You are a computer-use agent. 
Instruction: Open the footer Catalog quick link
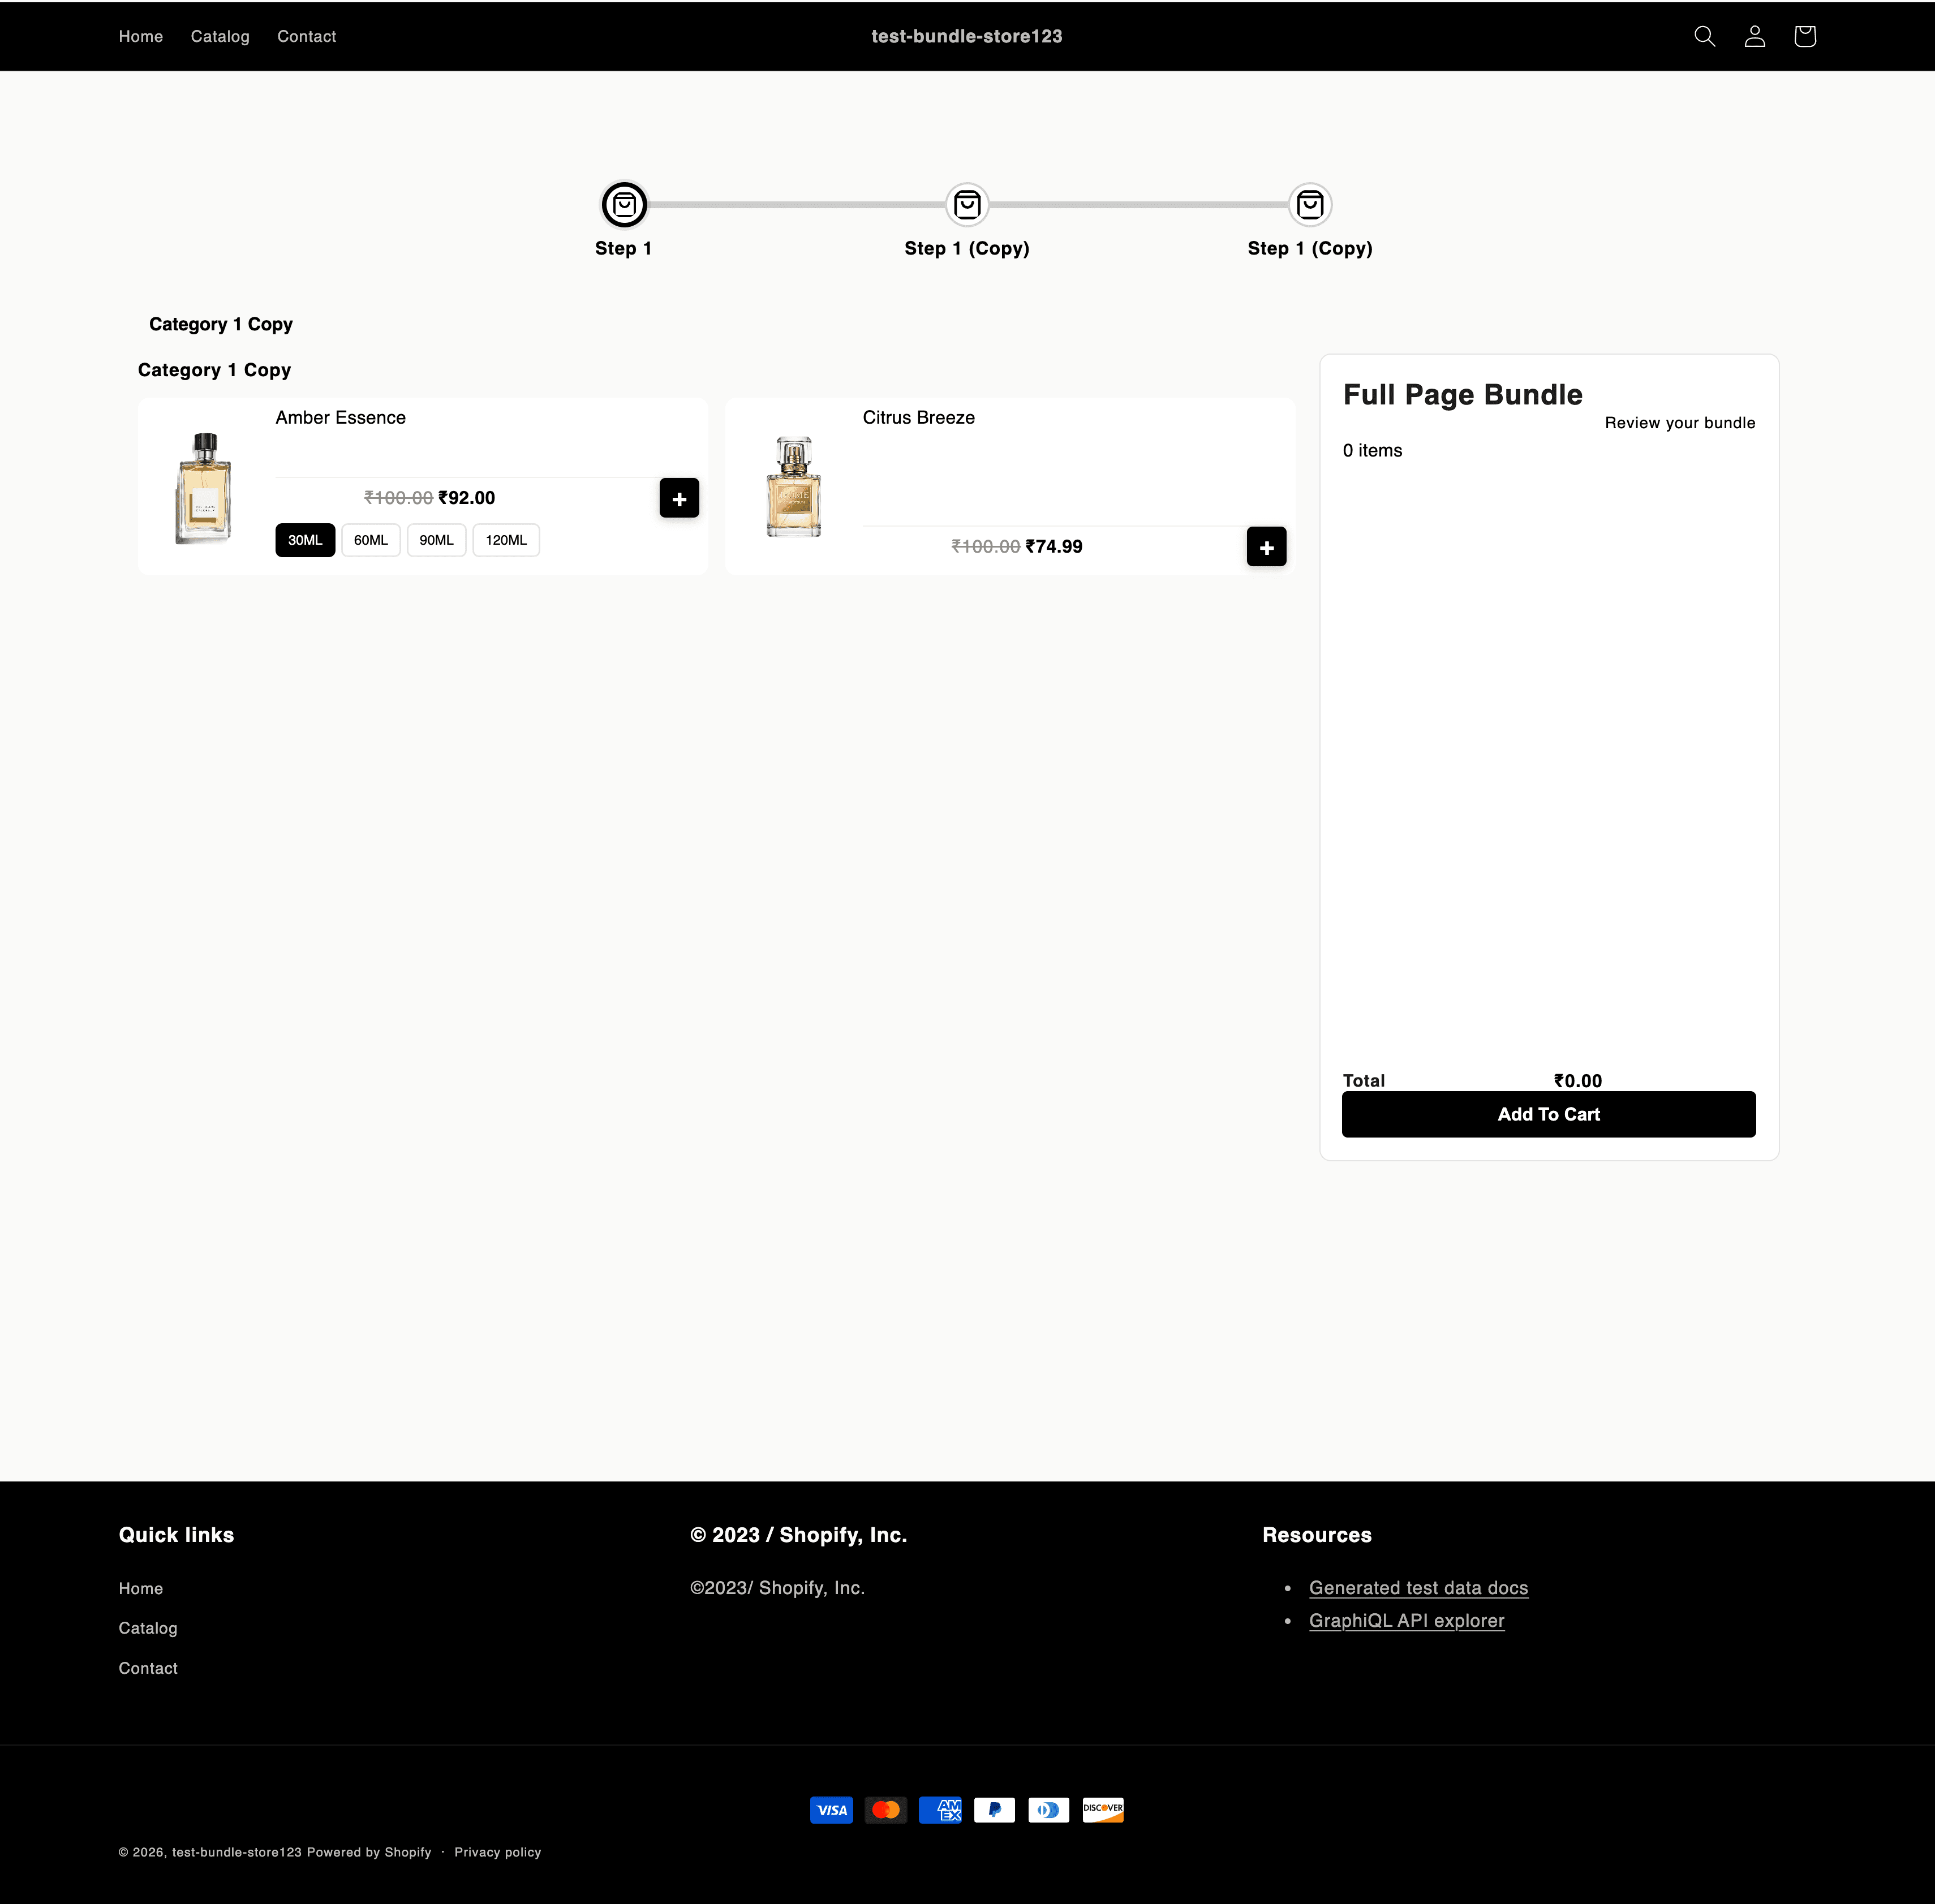148,1628
